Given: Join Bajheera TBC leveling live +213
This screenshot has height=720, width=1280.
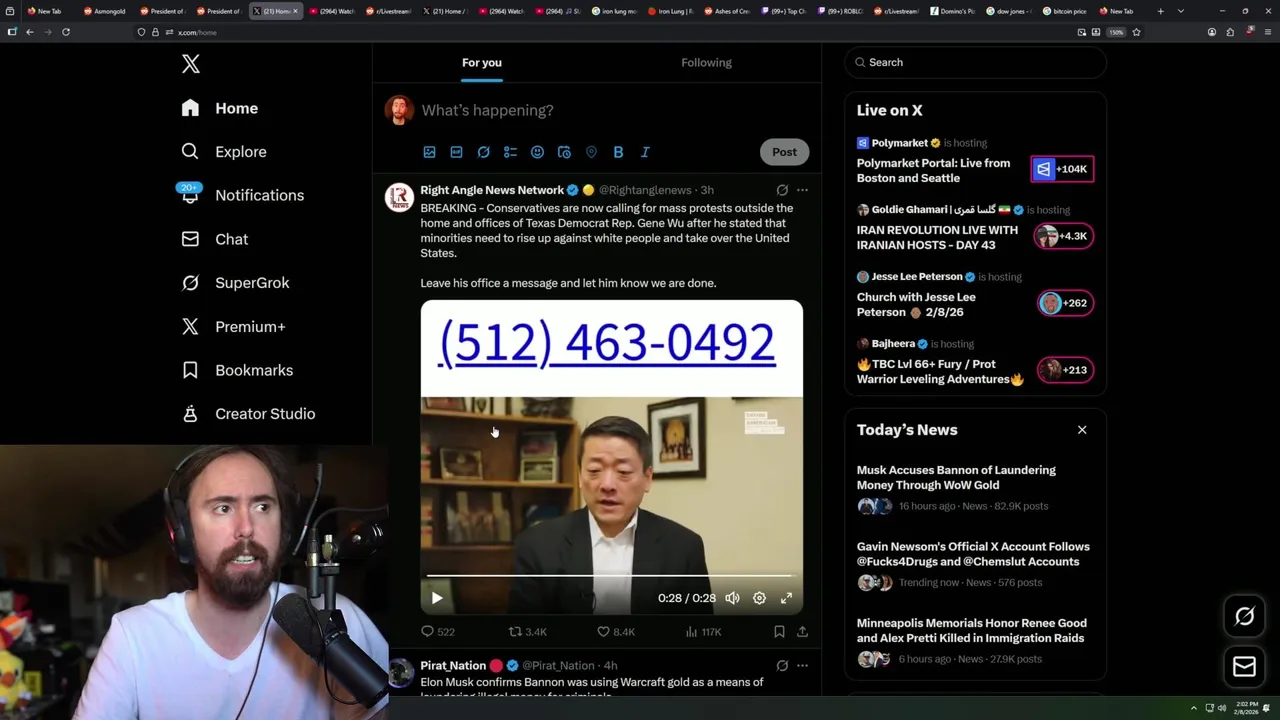Looking at the screenshot, I should click(1065, 370).
